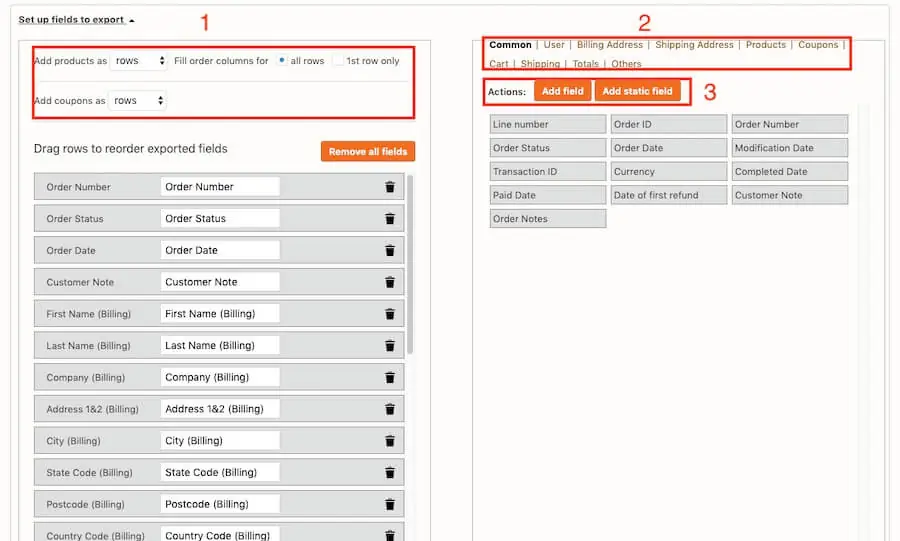Viewport: 900px width, 541px height.
Task: Select the 'all rows' radio option
Action: (281, 60)
